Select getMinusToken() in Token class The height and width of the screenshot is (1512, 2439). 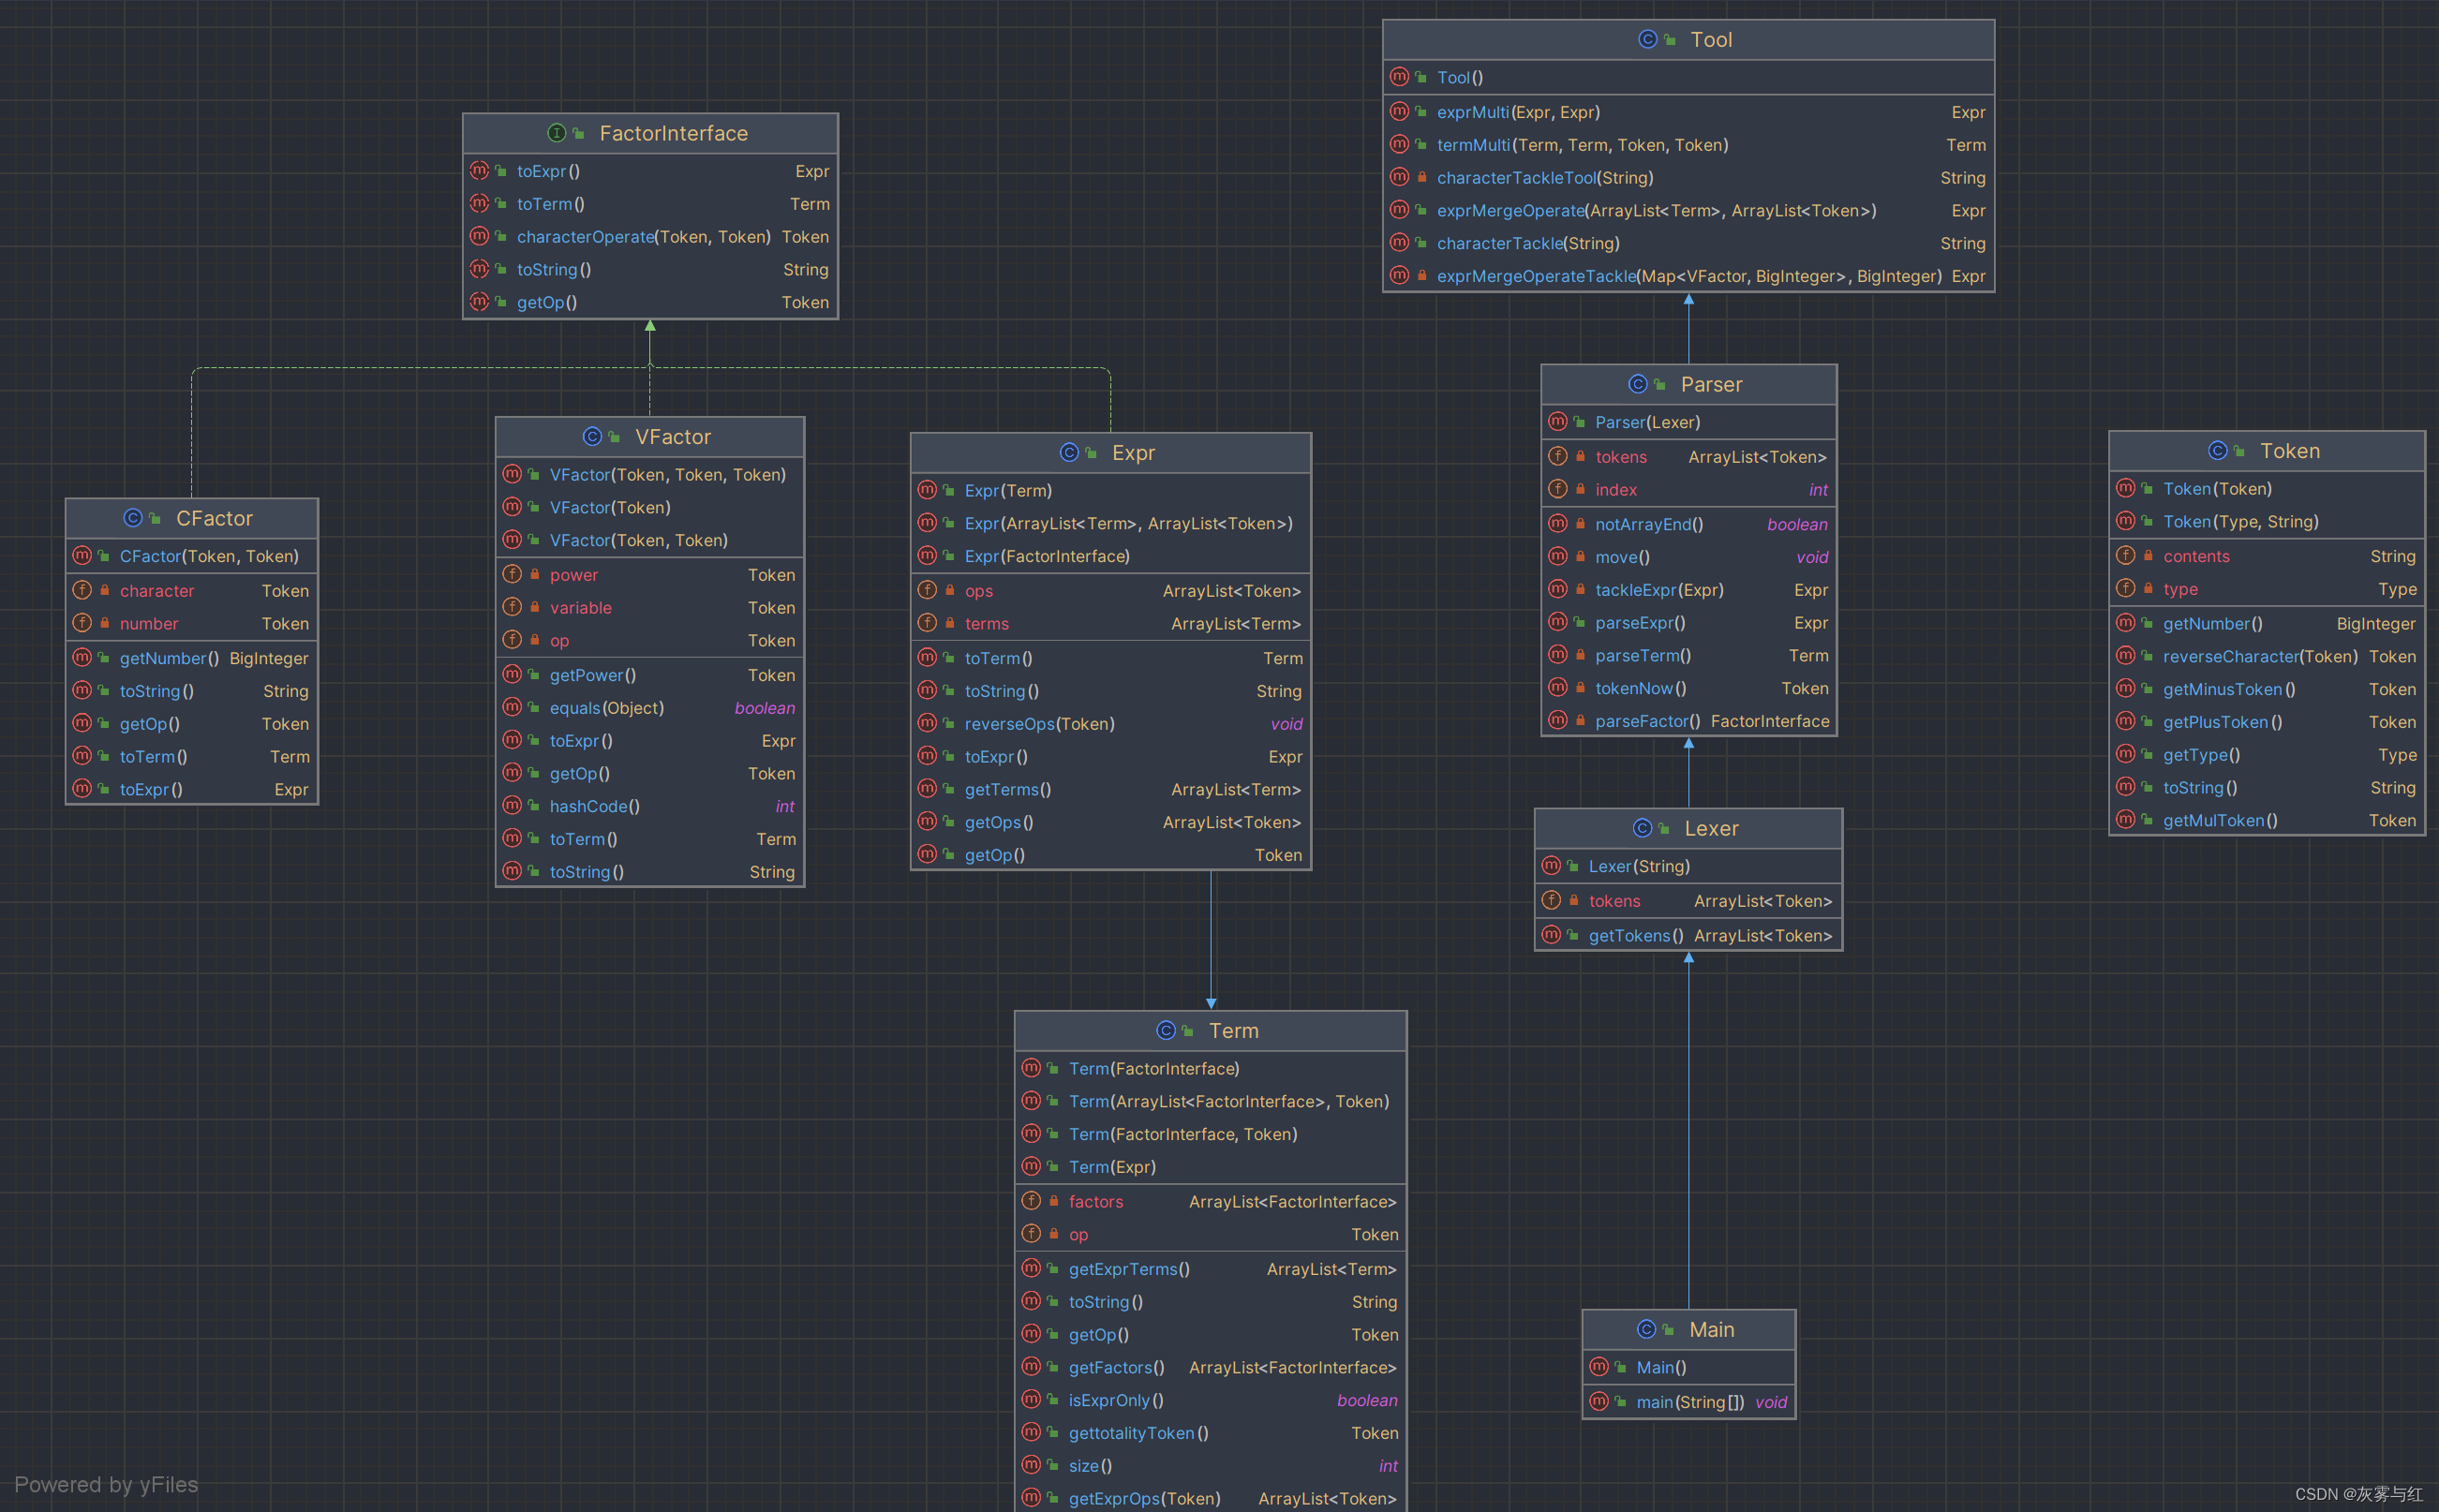pos(2266,689)
